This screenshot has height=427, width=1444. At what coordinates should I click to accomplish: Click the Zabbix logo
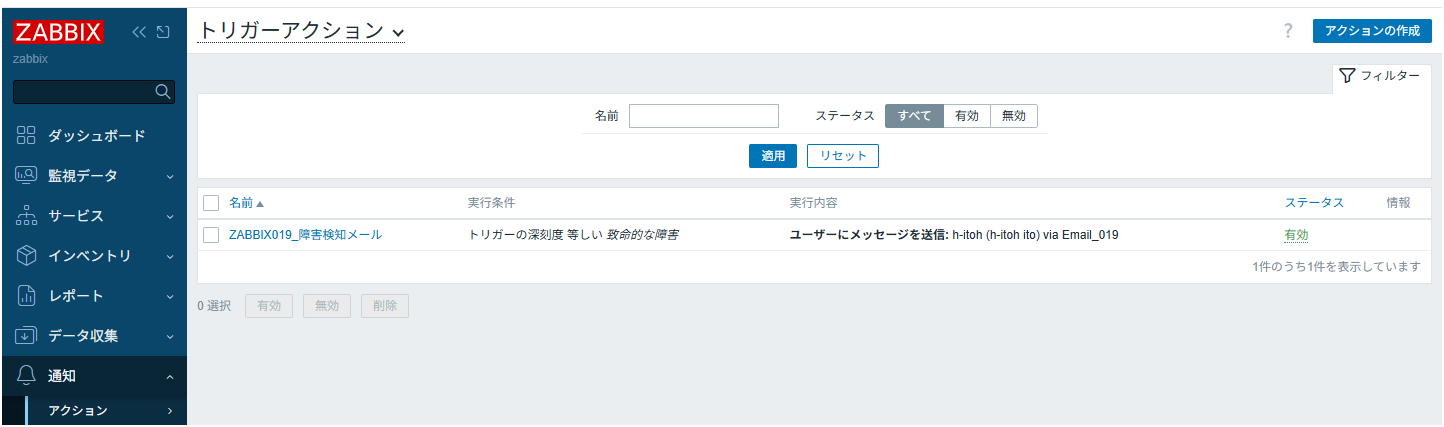(x=58, y=32)
